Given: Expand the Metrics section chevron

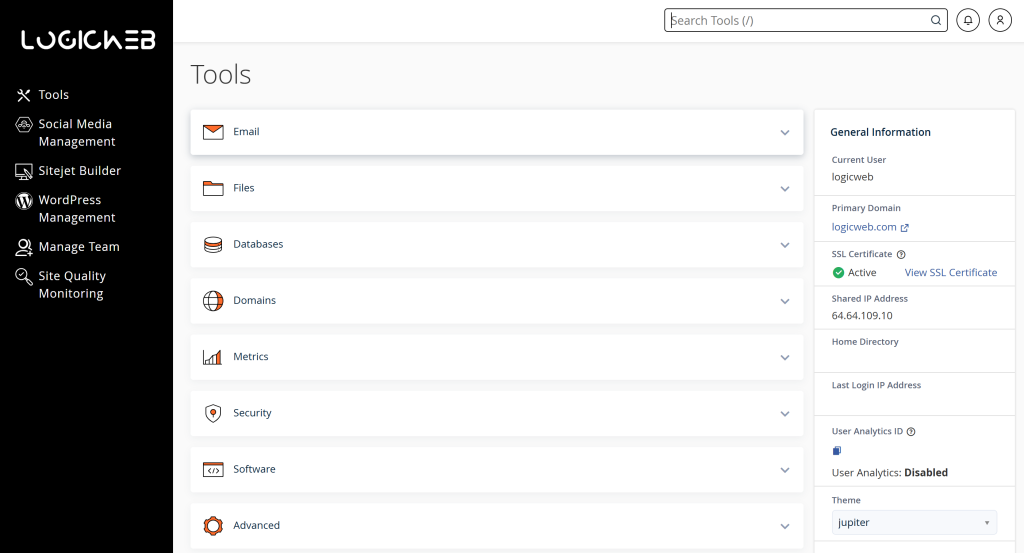Looking at the screenshot, I should pos(785,357).
